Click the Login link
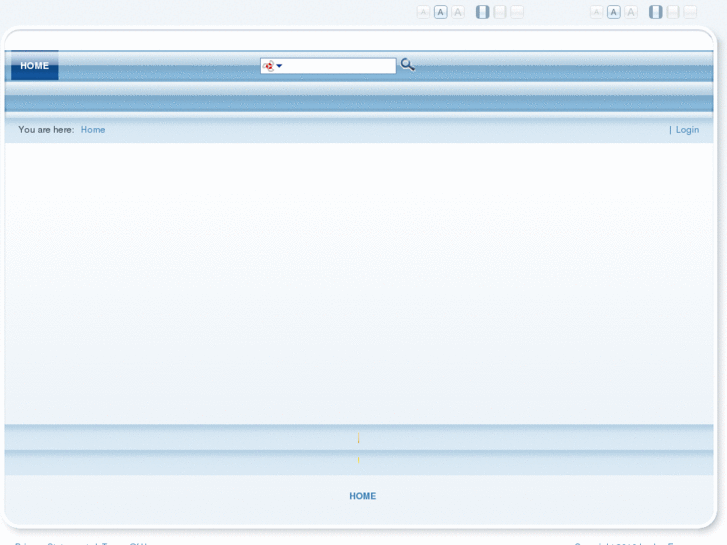Screen dimensions: 727x545 point(687,130)
